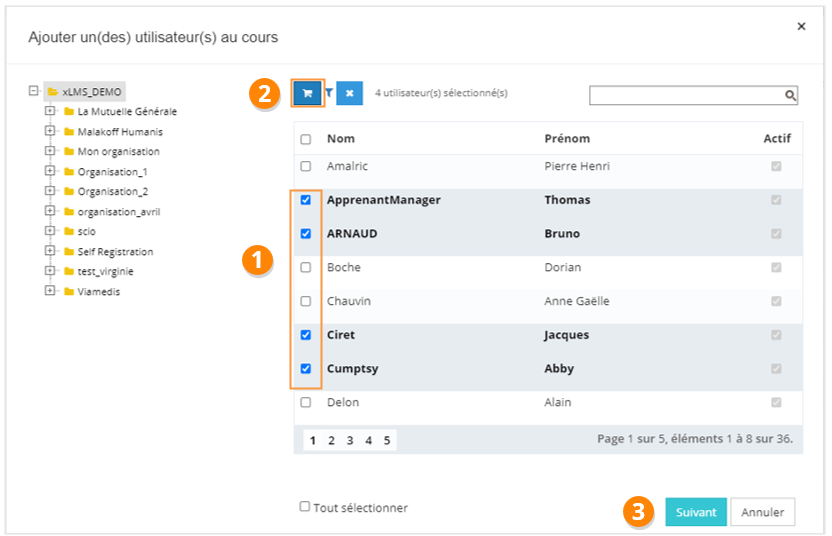Expand the La Mutuelle Générale node

pos(49,111)
